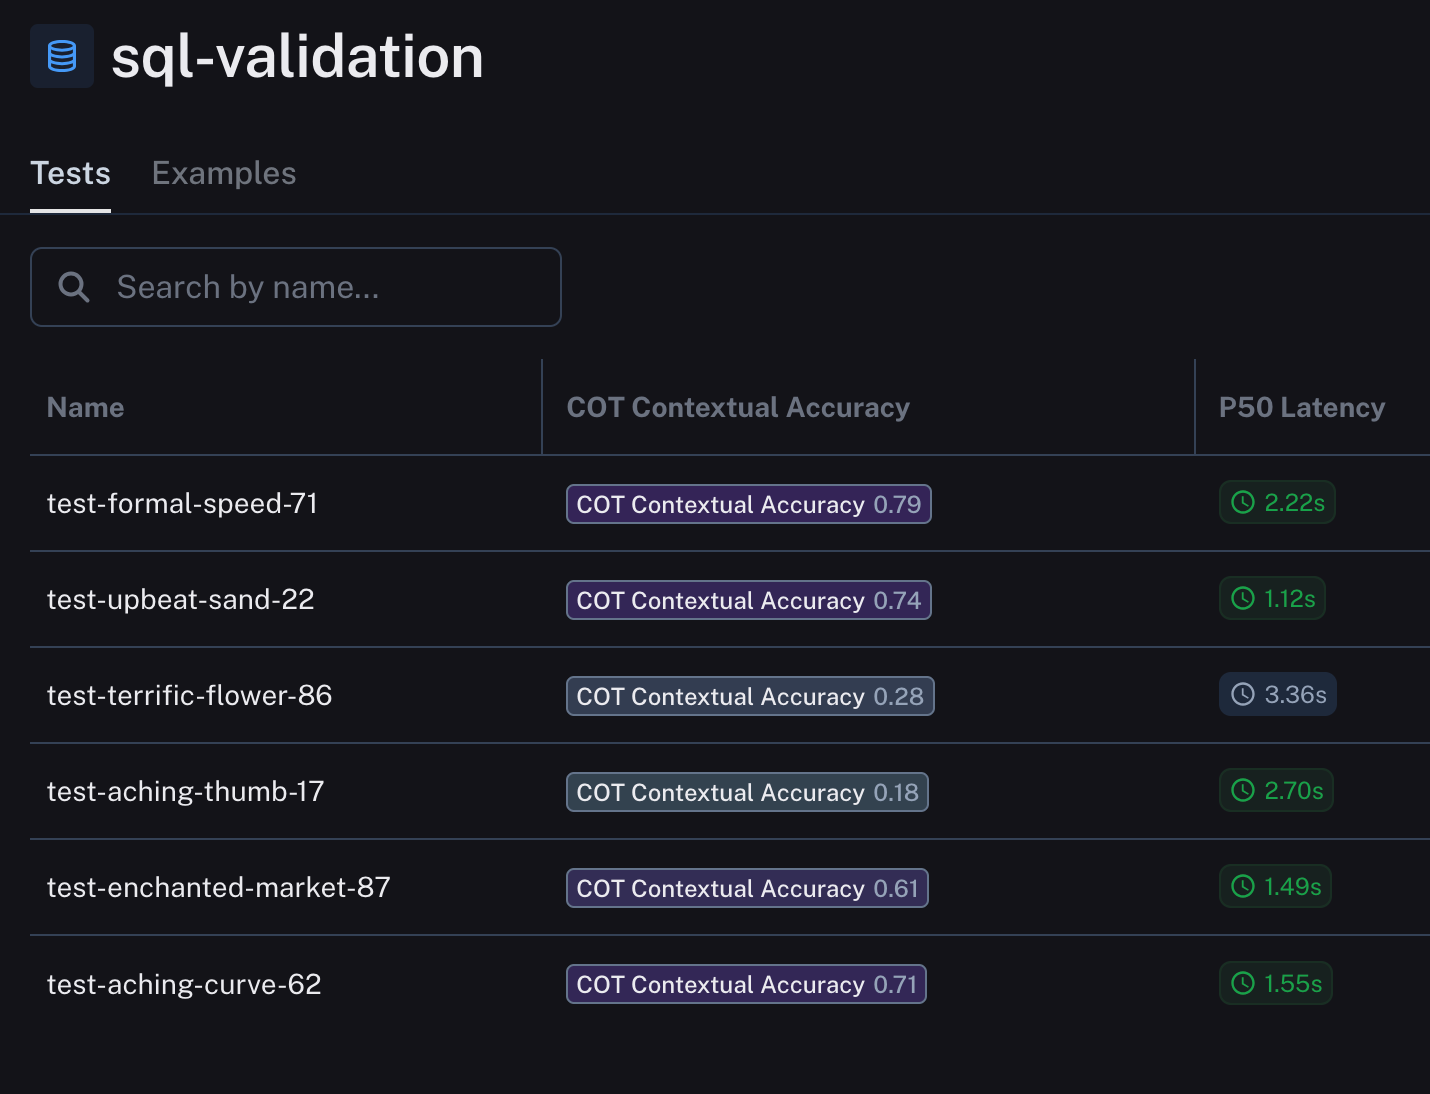Click the Name column header
Screen dimensions: 1430x1094
[86, 407]
